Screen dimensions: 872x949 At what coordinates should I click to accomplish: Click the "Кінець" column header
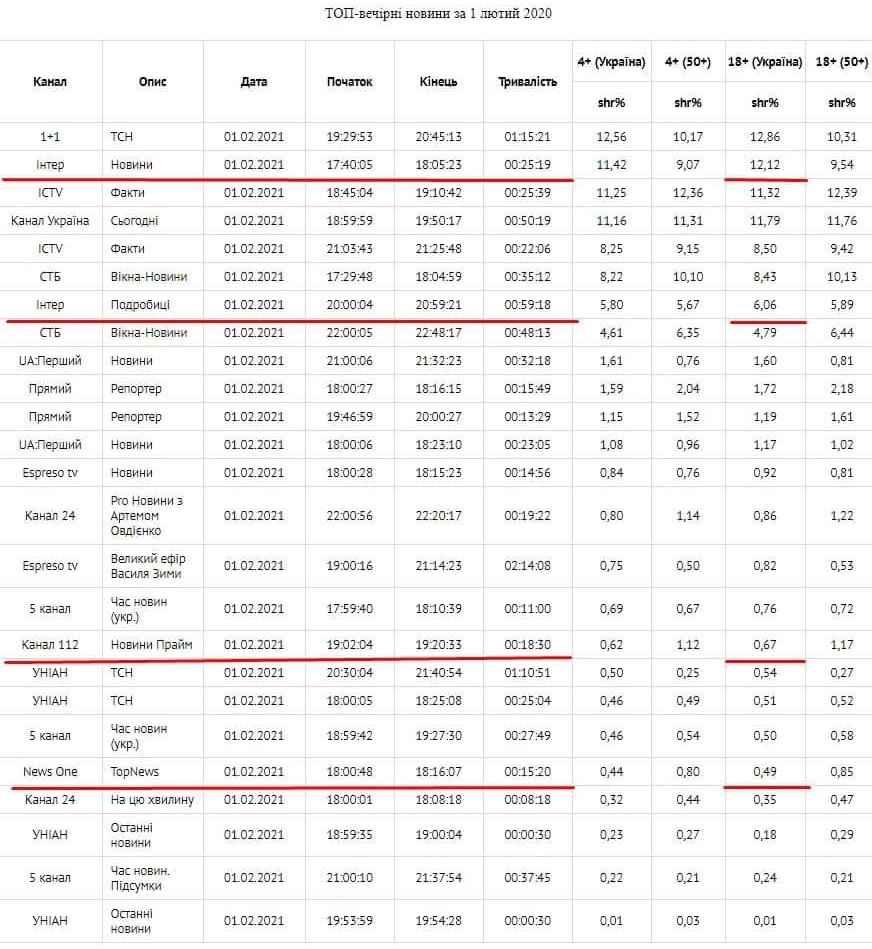(438, 82)
